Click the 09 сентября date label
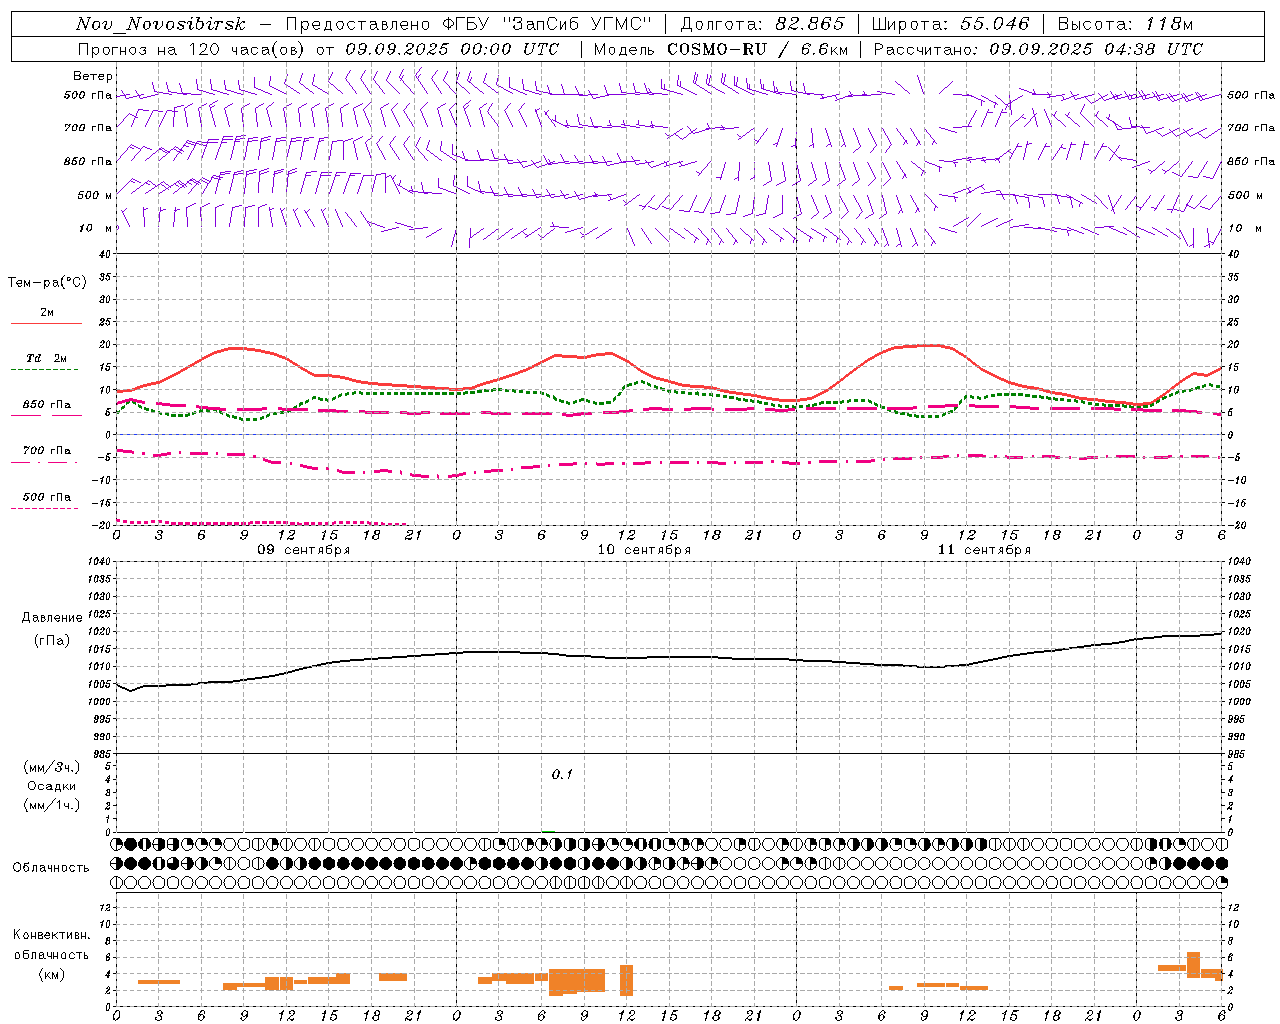The width and height of the screenshot is (1280, 1024). click(x=304, y=549)
